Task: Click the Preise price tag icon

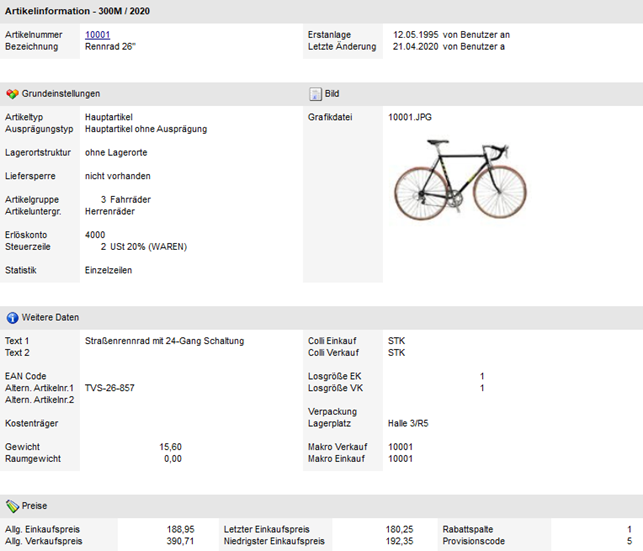Action: pos(12,506)
